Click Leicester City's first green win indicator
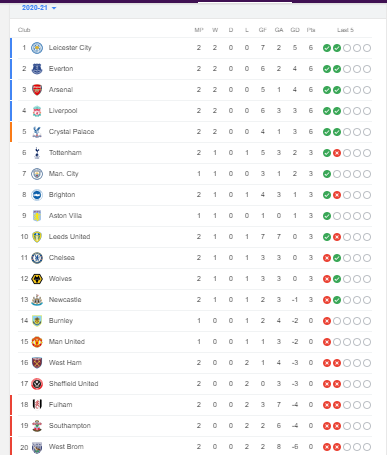This screenshot has width=390, height=455. click(327, 48)
